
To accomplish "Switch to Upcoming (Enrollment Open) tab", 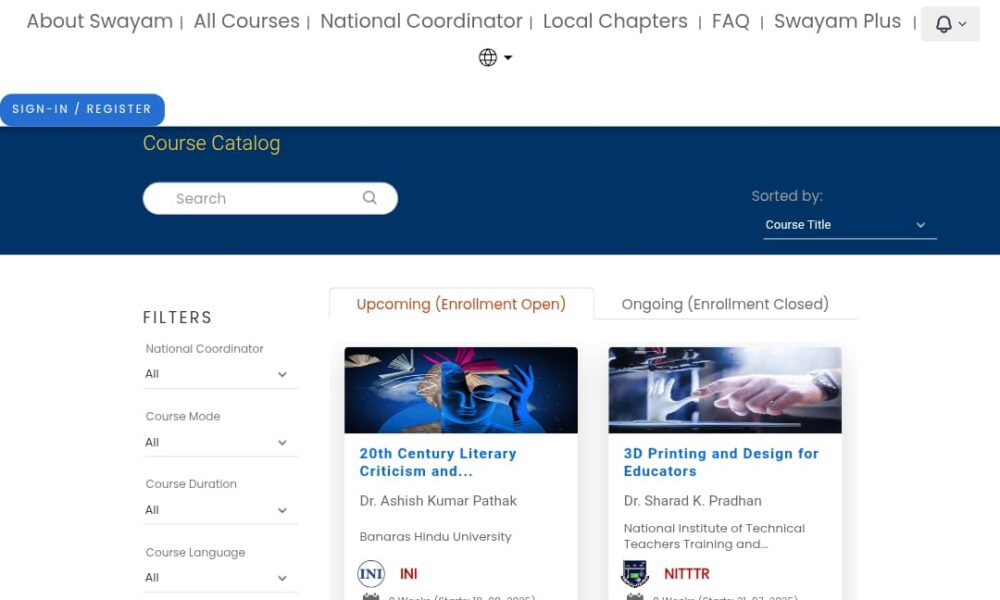I will coord(461,304).
